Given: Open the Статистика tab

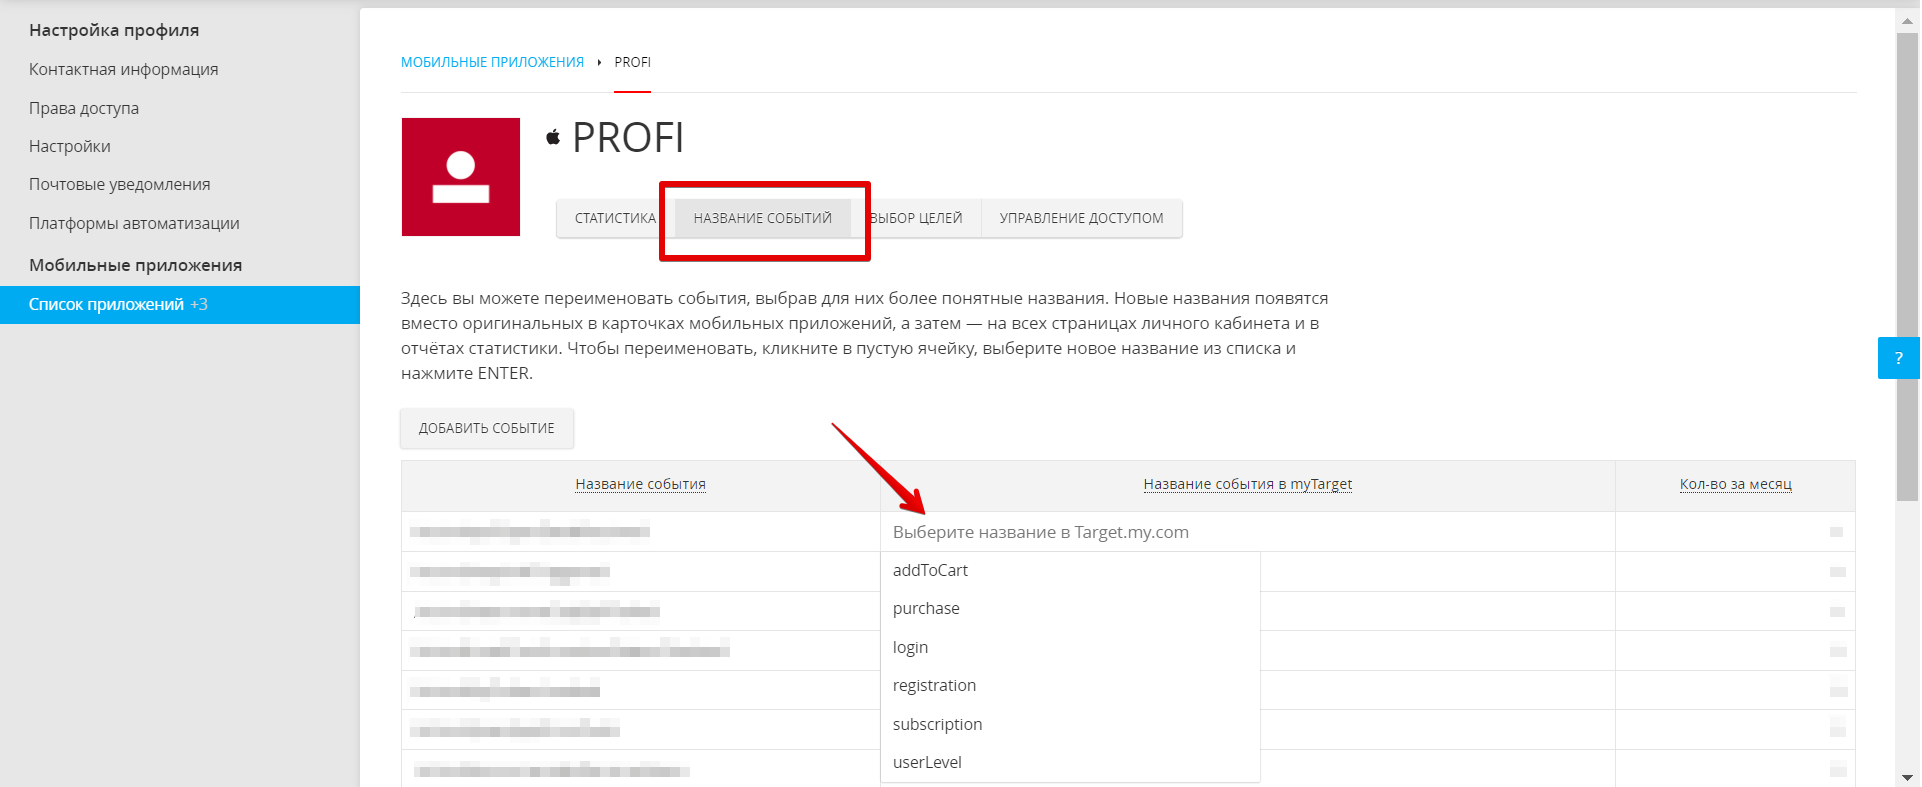Looking at the screenshot, I should pos(615,218).
